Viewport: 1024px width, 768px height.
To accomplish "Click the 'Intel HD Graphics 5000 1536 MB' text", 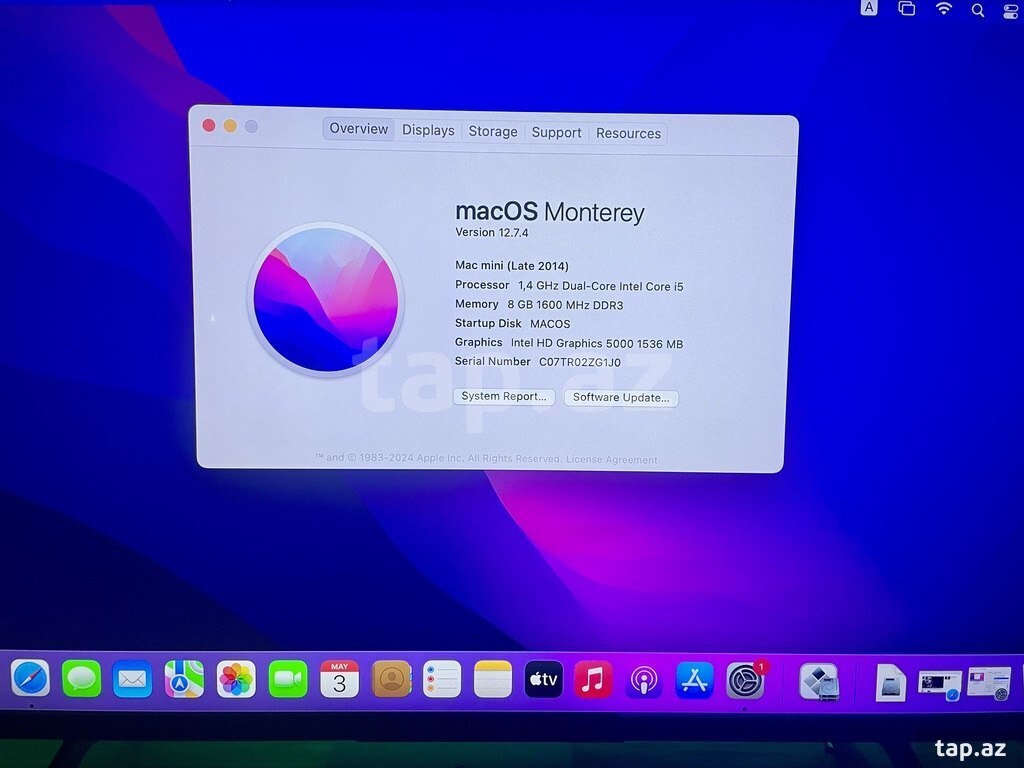I will tap(597, 344).
